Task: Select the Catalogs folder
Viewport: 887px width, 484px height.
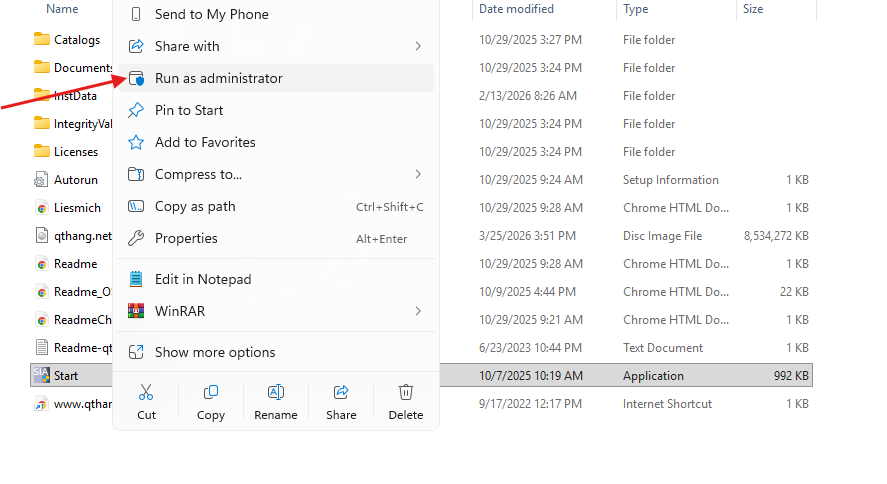Action: (76, 40)
